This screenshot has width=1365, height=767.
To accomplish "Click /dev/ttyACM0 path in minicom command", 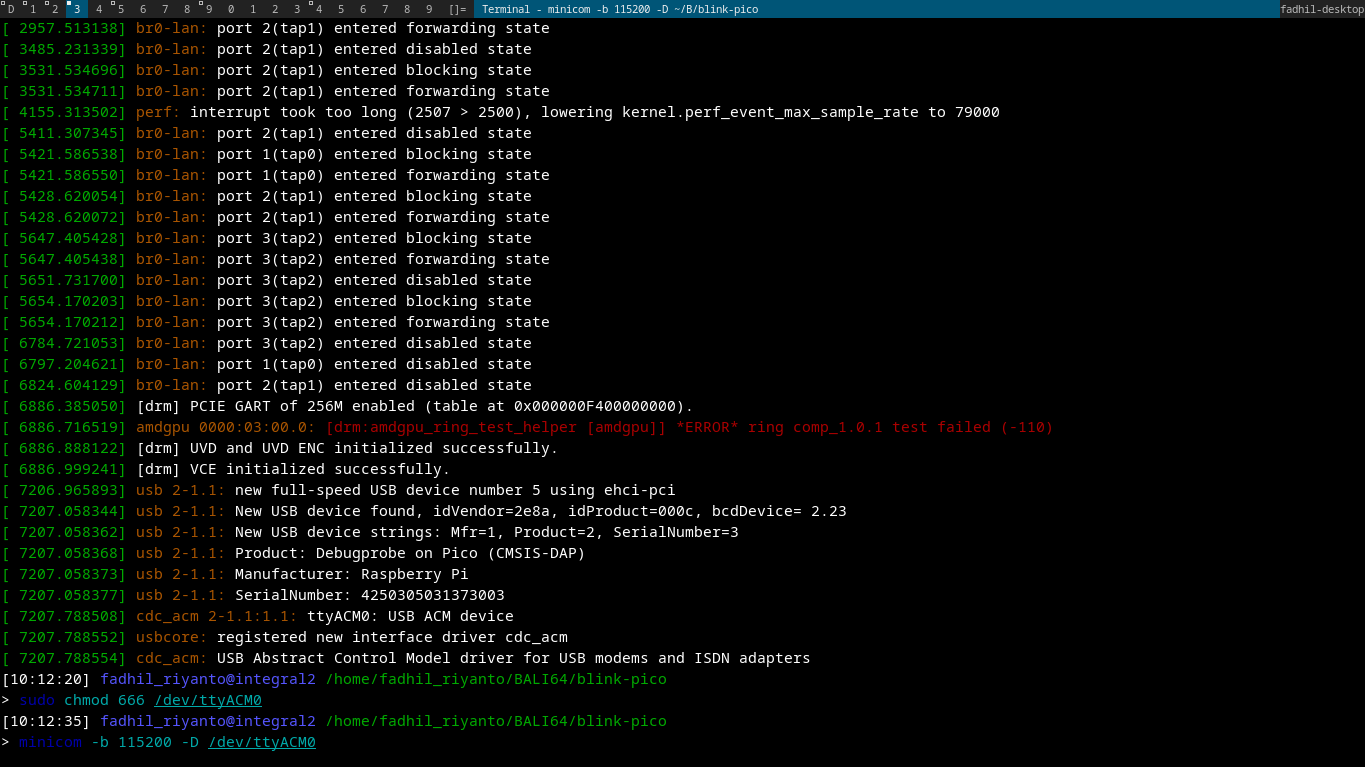I will (x=261, y=742).
